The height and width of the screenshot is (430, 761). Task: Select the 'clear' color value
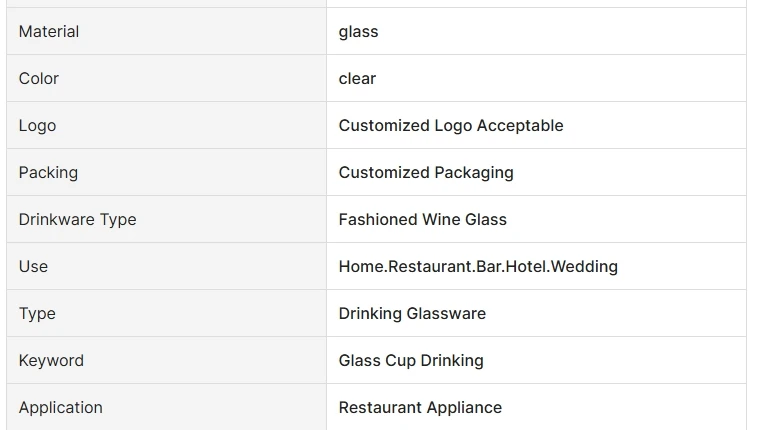coord(357,79)
